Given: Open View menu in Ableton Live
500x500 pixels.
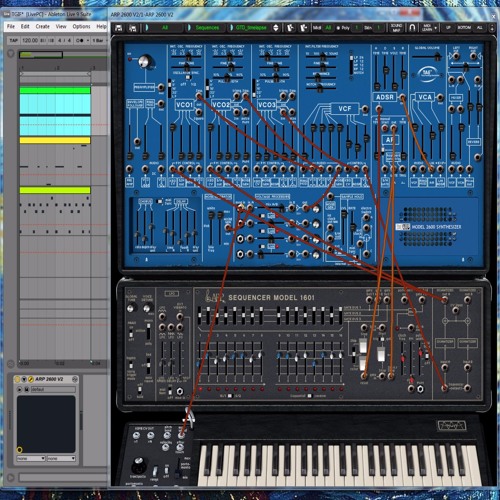Looking at the screenshot, I should coord(61,26).
